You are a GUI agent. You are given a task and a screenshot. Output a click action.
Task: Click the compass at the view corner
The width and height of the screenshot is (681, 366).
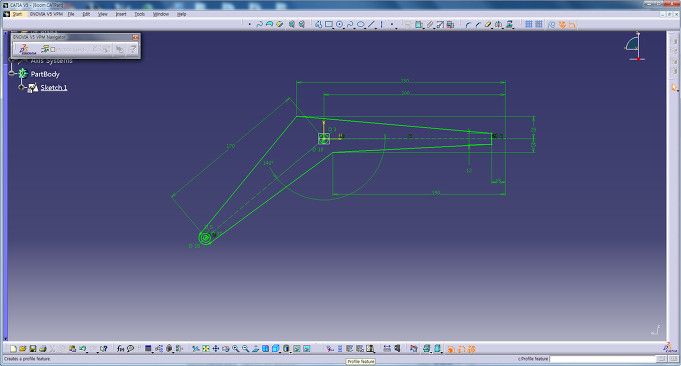click(x=635, y=47)
